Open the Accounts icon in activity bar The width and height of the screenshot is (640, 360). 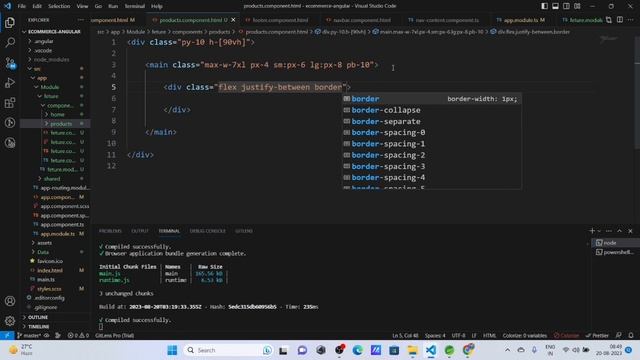click(x=10, y=301)
